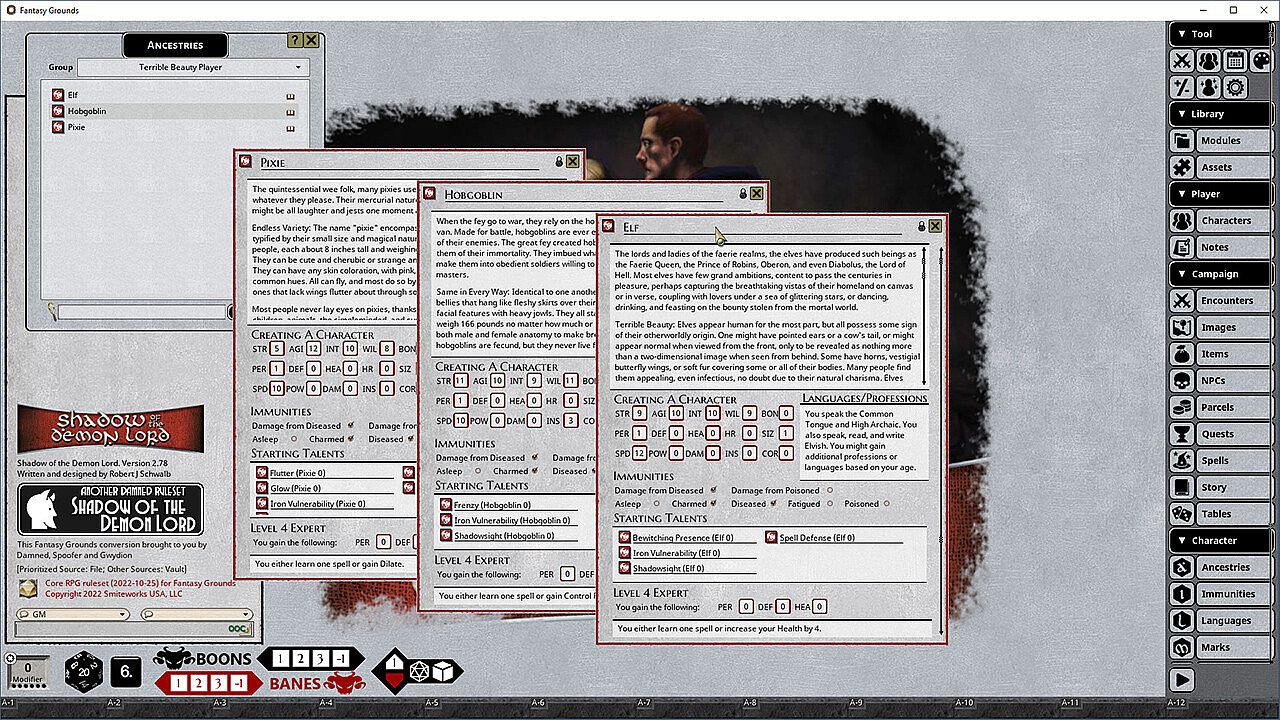Click boons number 2 box
Viewport: 1280px width, 720px height.
click(301, 659)
